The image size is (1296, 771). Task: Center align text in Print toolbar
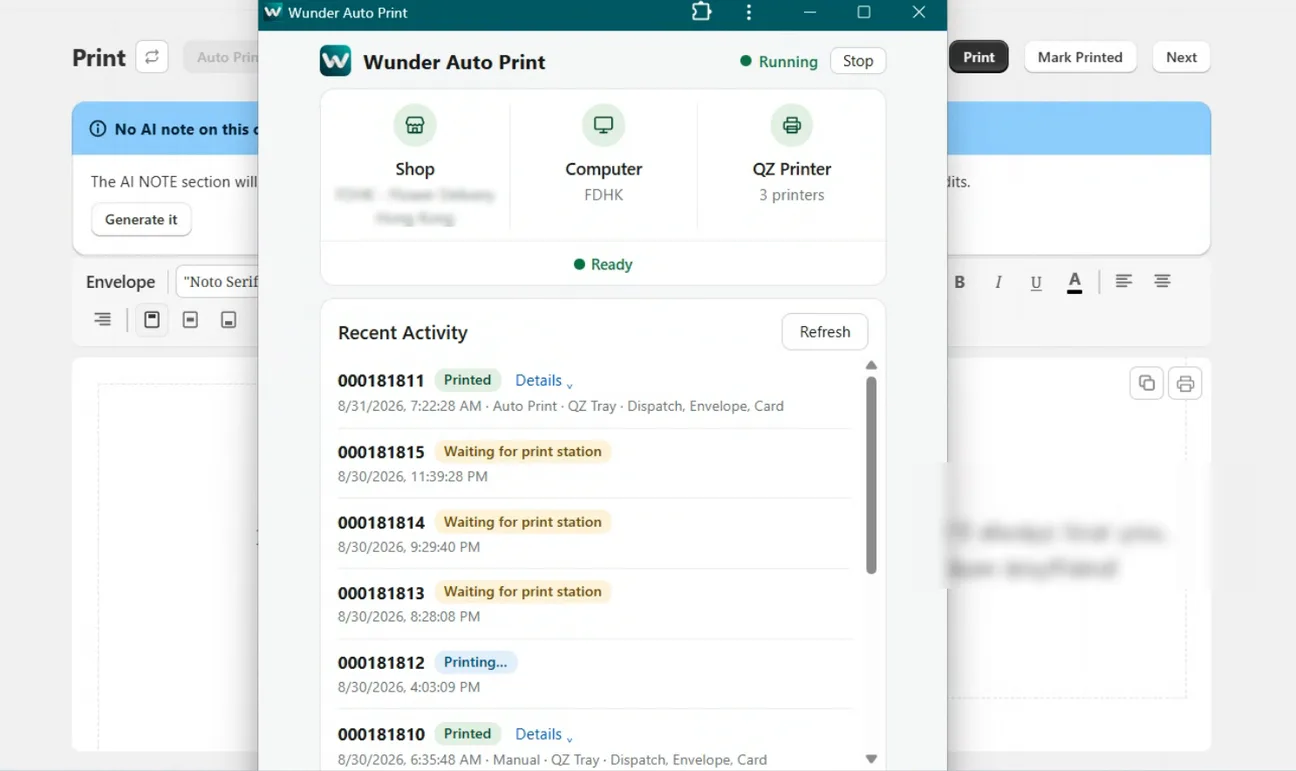[x=1162, y=282]
